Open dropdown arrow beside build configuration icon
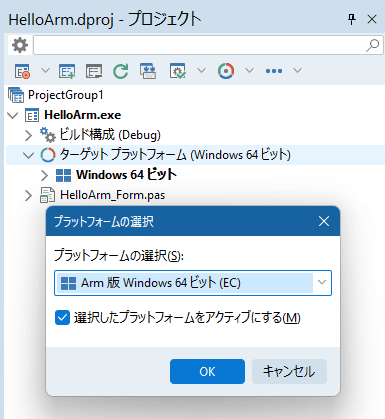 [201, 70]
